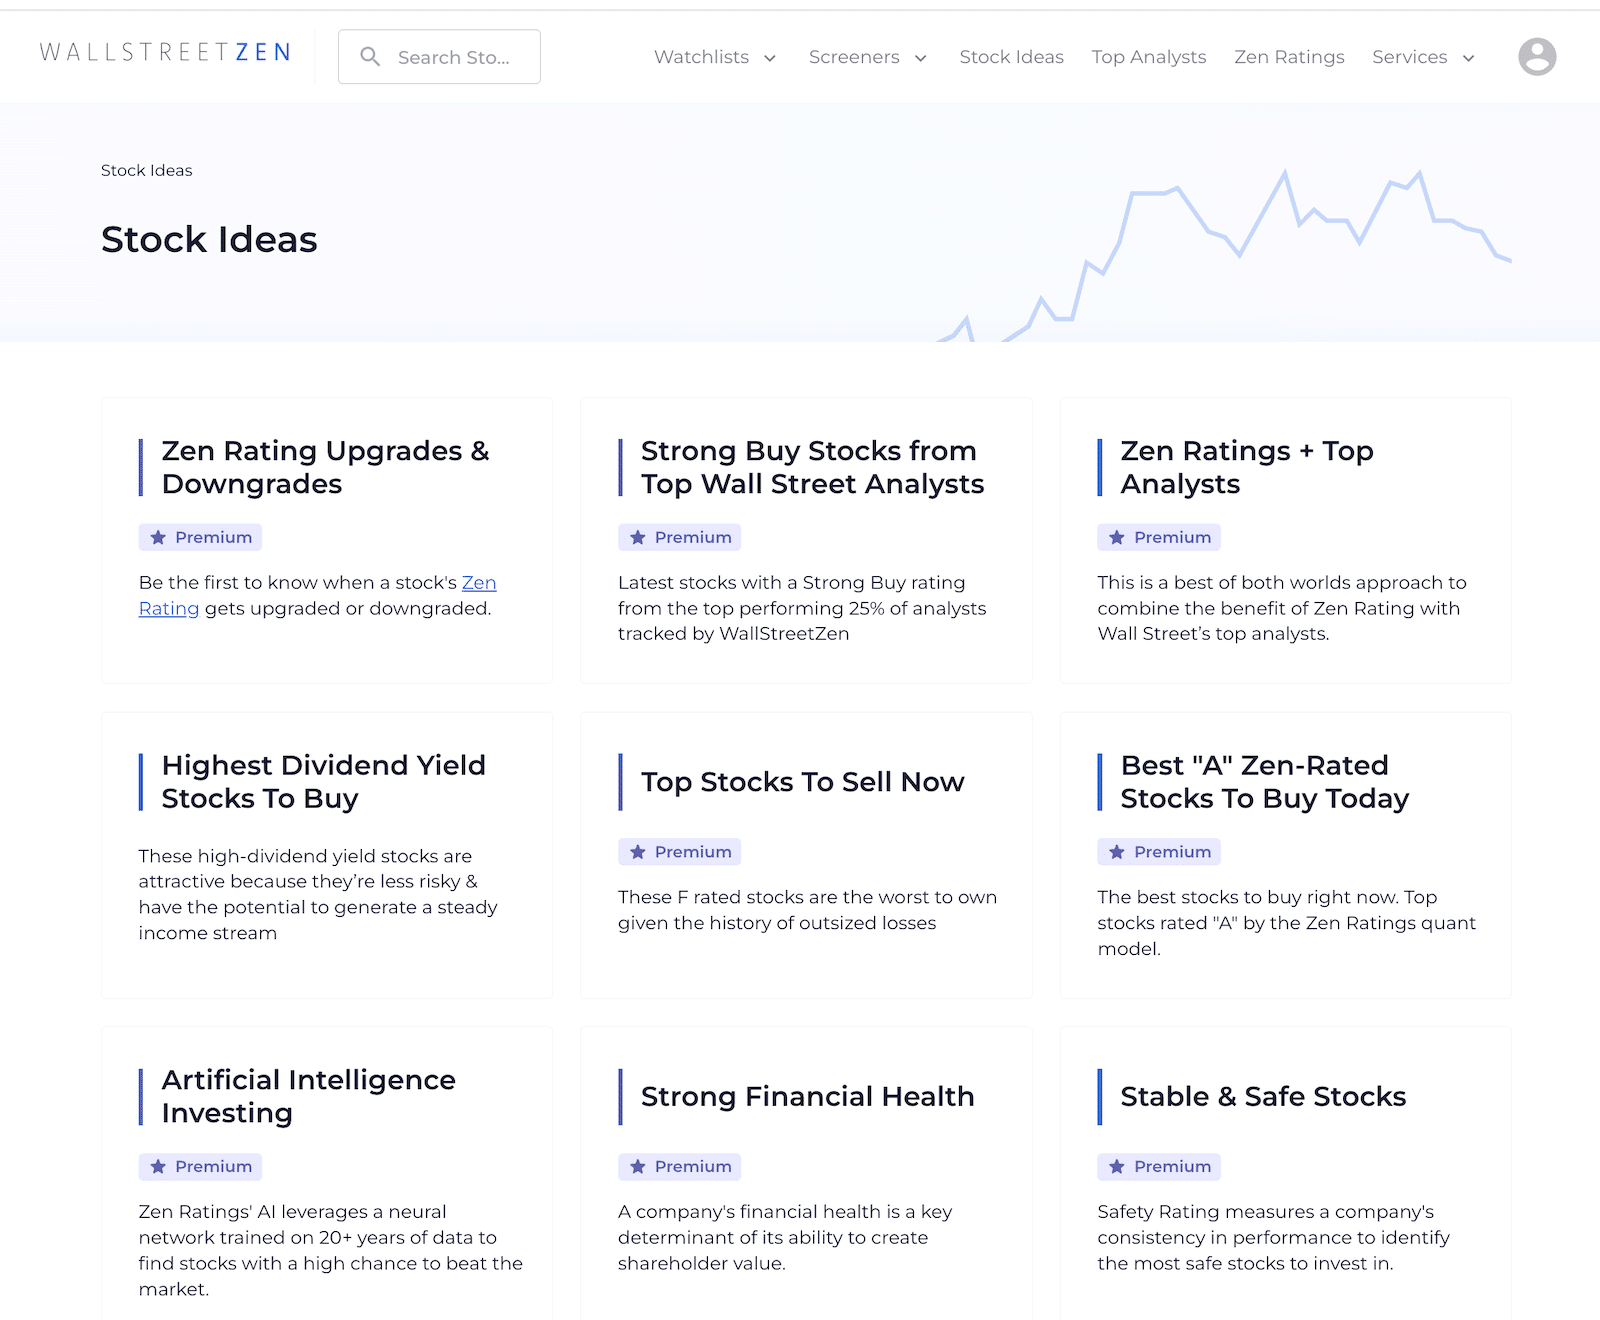Expand the Watchlists dropdown menu
Image resolution: width=1600 pixels, height=1320 pixels.
pos(714,57)
